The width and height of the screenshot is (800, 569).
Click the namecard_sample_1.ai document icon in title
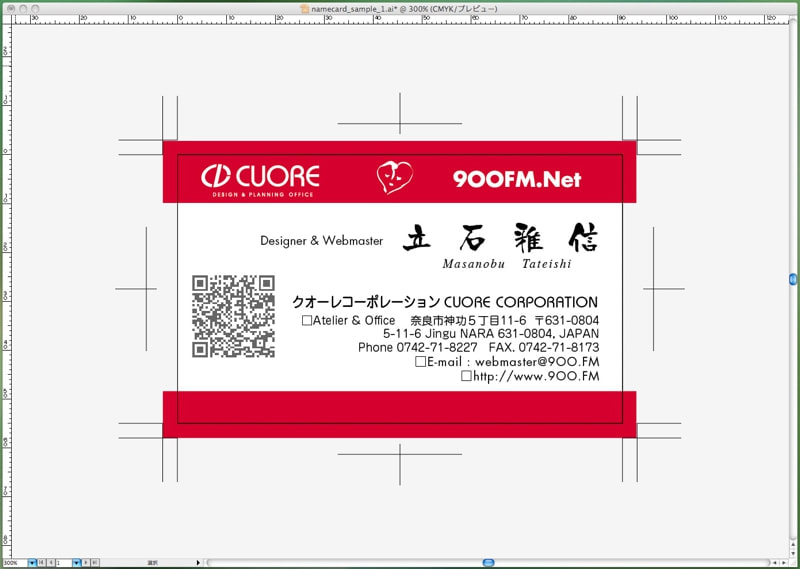click(305, 9)
